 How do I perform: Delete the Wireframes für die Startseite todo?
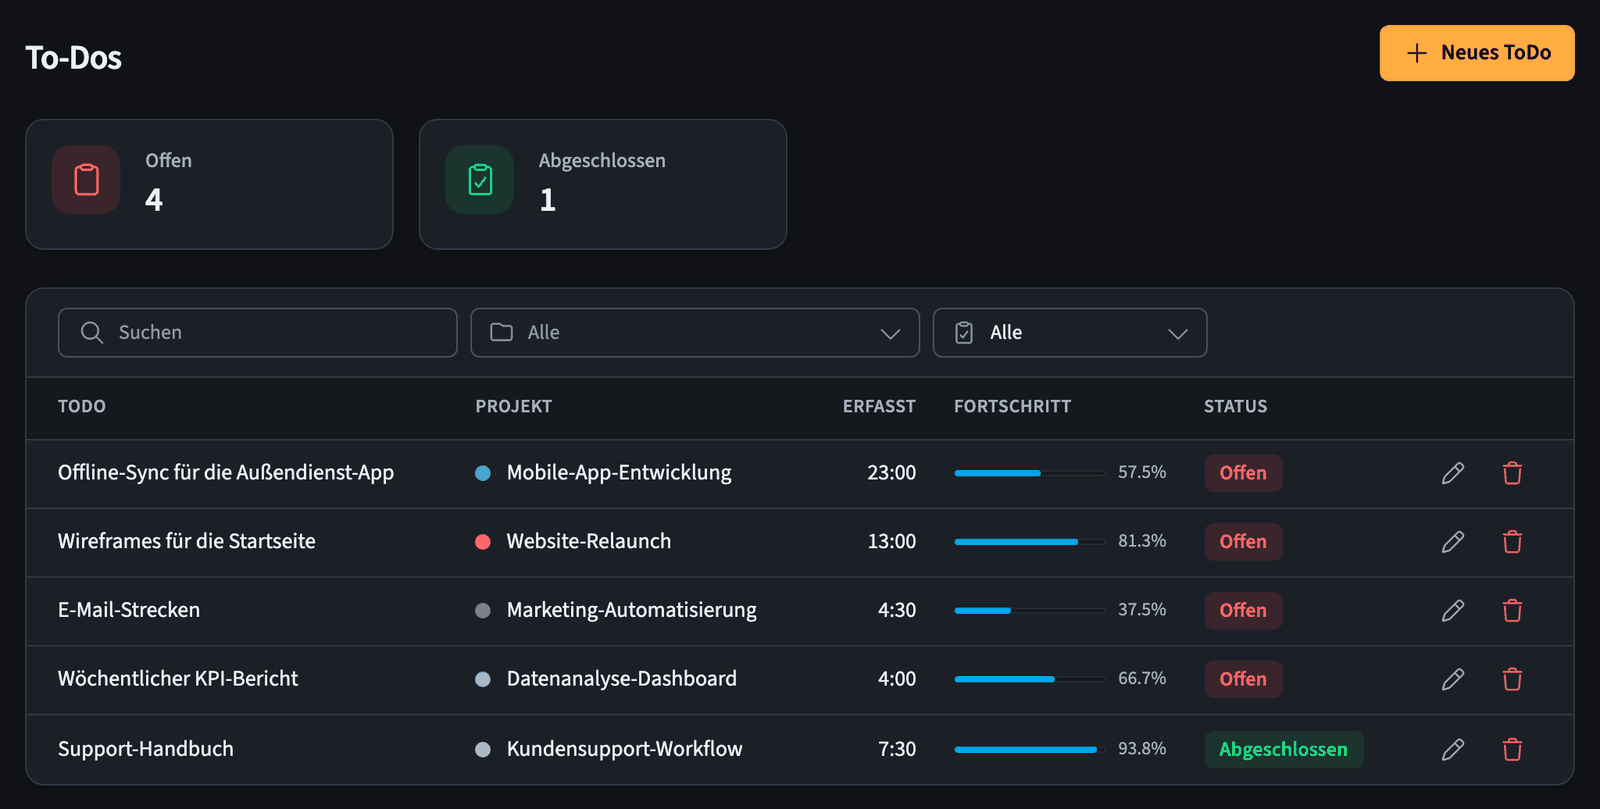coord(1512,542)
